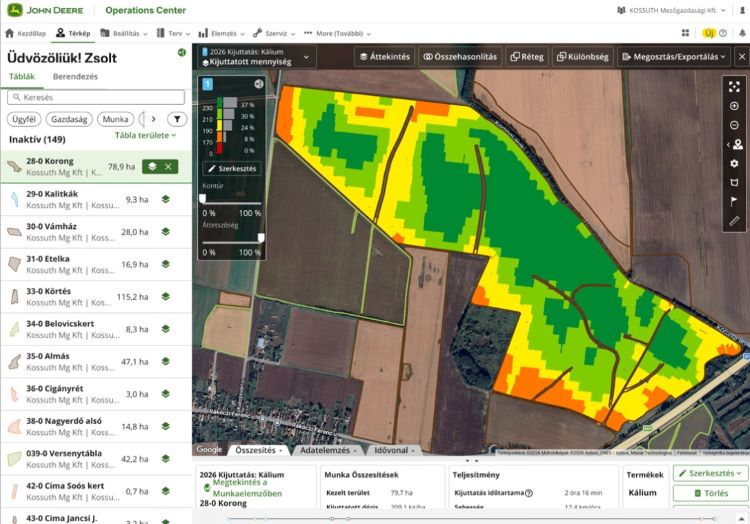Expand the Tábla területe sort dropdown

pyautogui.click(x=145, y=135)
